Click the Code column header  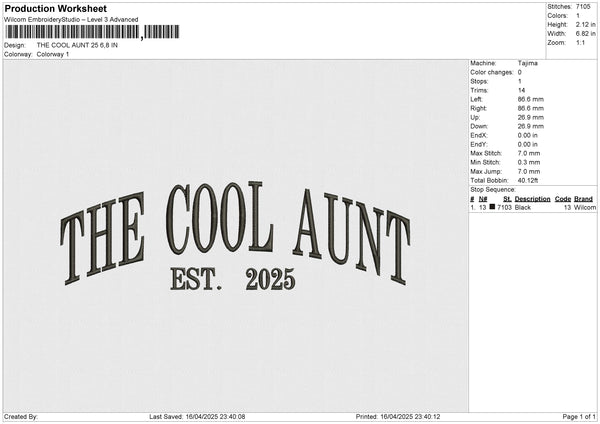point(562,199)
